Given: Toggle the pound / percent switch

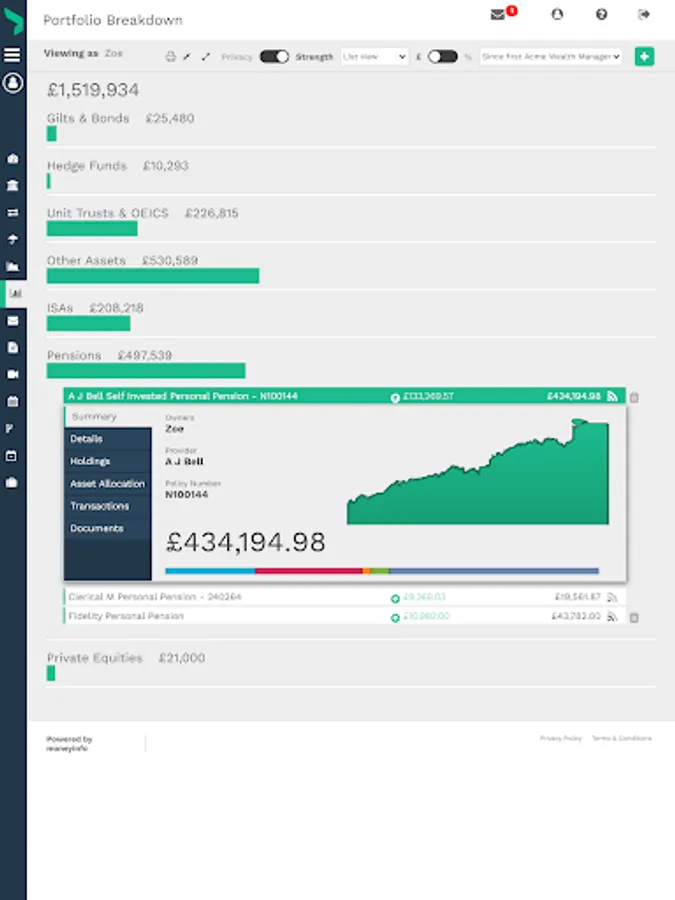Looking at the screenshot, I should pyautogui.click(x=443, y=56).
